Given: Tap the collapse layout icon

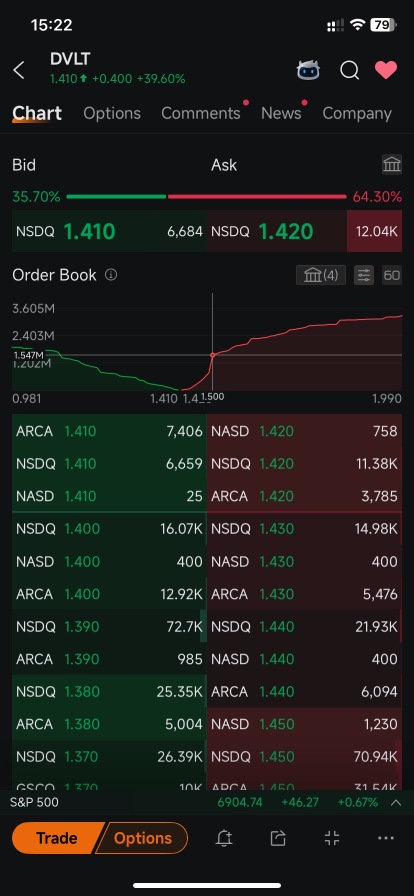Looking at the screenshot, I should (x=332, y=838).
